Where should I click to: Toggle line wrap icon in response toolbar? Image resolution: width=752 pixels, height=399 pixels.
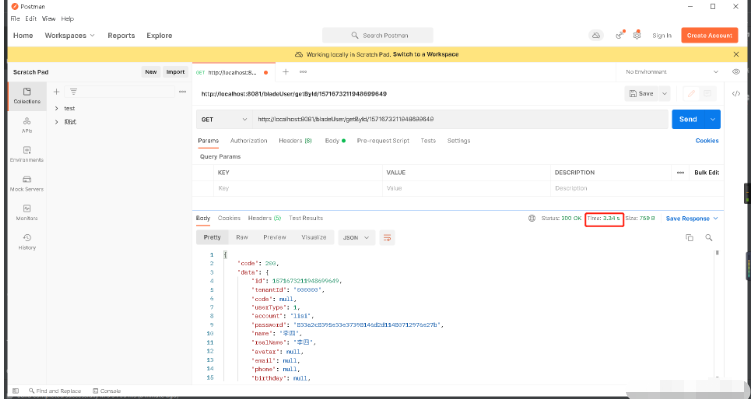coord(387,237)
